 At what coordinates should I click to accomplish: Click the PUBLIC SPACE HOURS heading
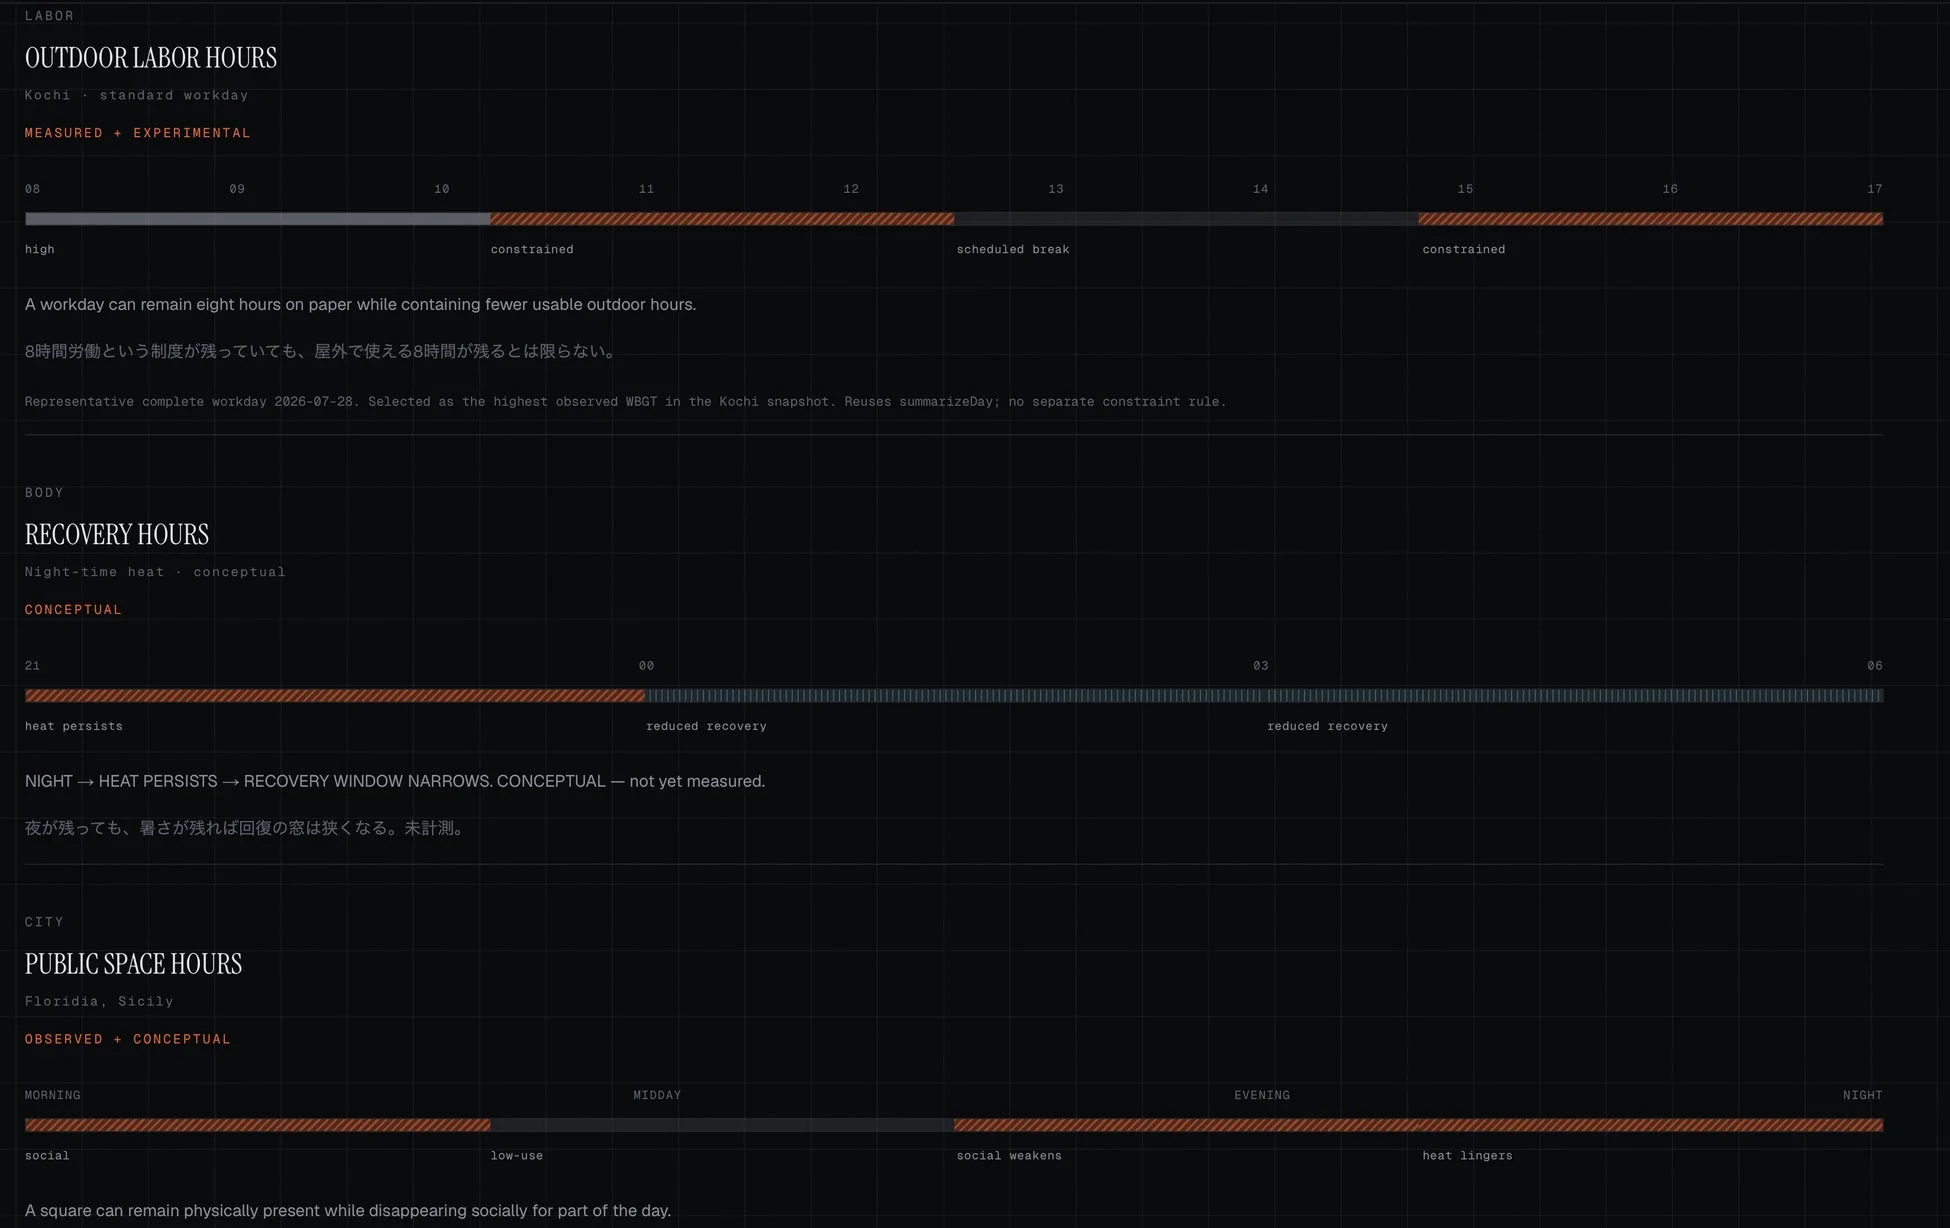133,964
